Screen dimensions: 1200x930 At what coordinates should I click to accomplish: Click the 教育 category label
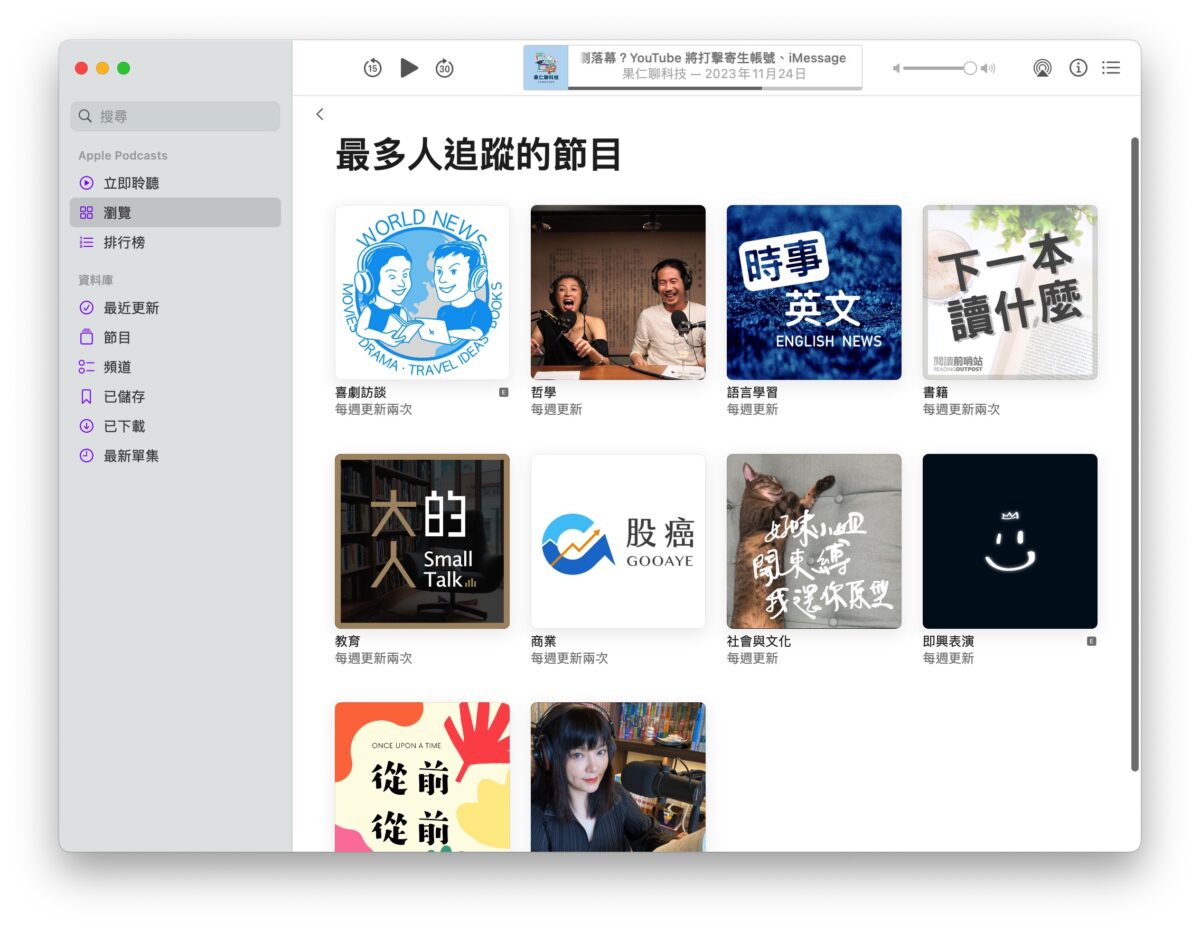[x=348, y=642]
